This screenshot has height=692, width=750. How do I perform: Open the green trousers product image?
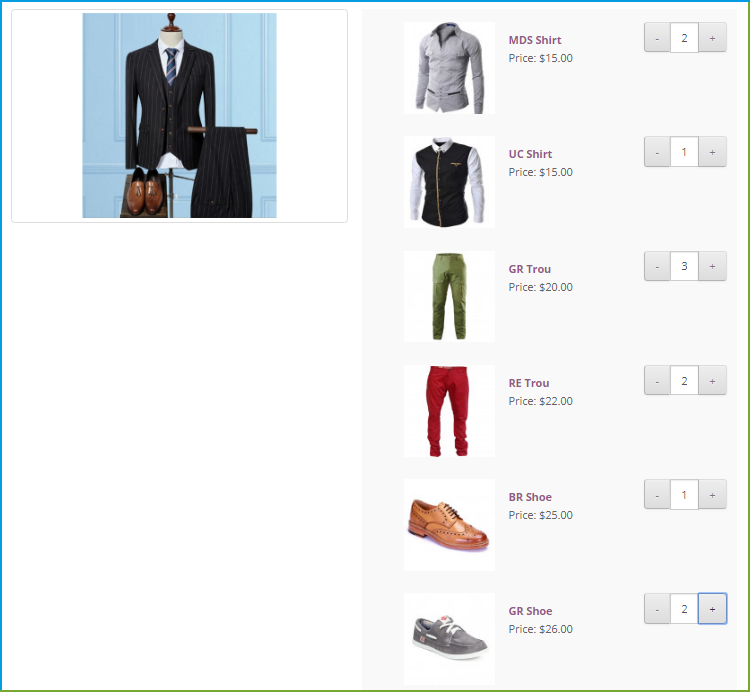(x=449, y=297)
